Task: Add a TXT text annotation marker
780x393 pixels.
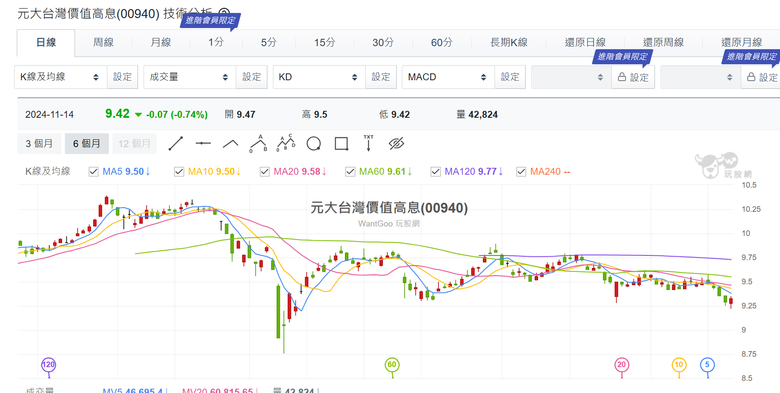Action: coord(369,143)
